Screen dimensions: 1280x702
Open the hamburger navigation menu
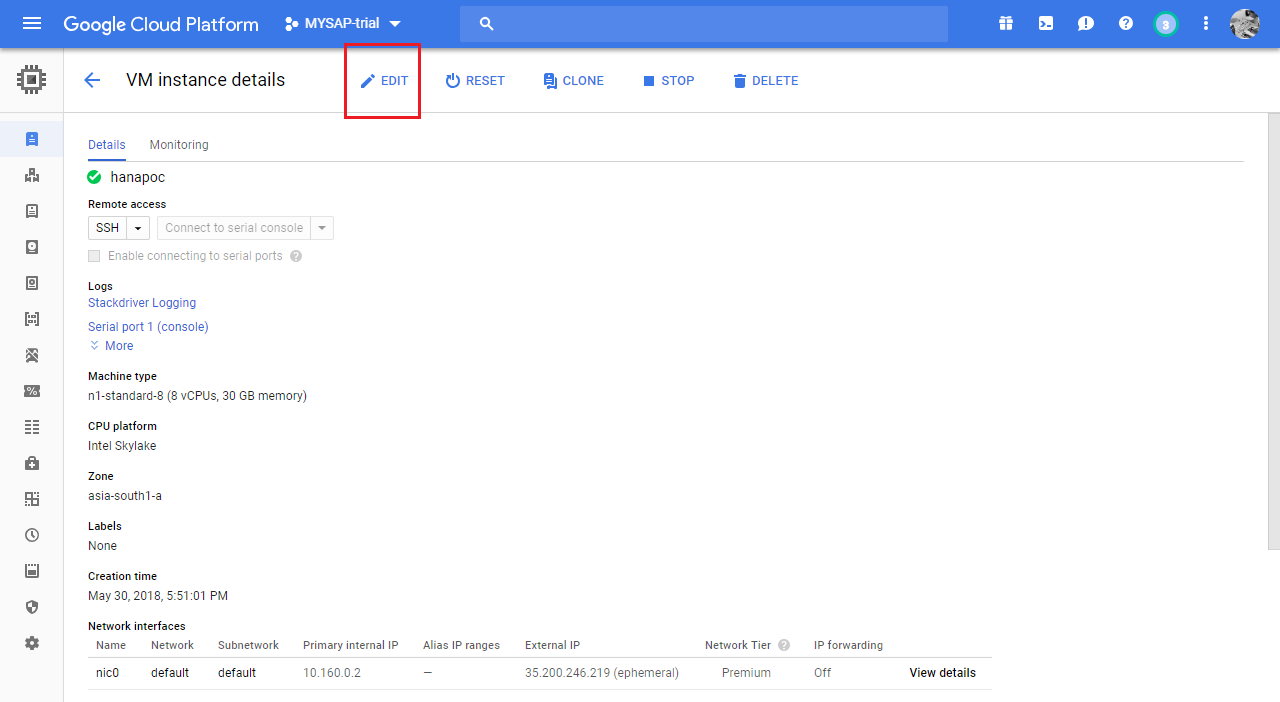(x=32, y=23)
